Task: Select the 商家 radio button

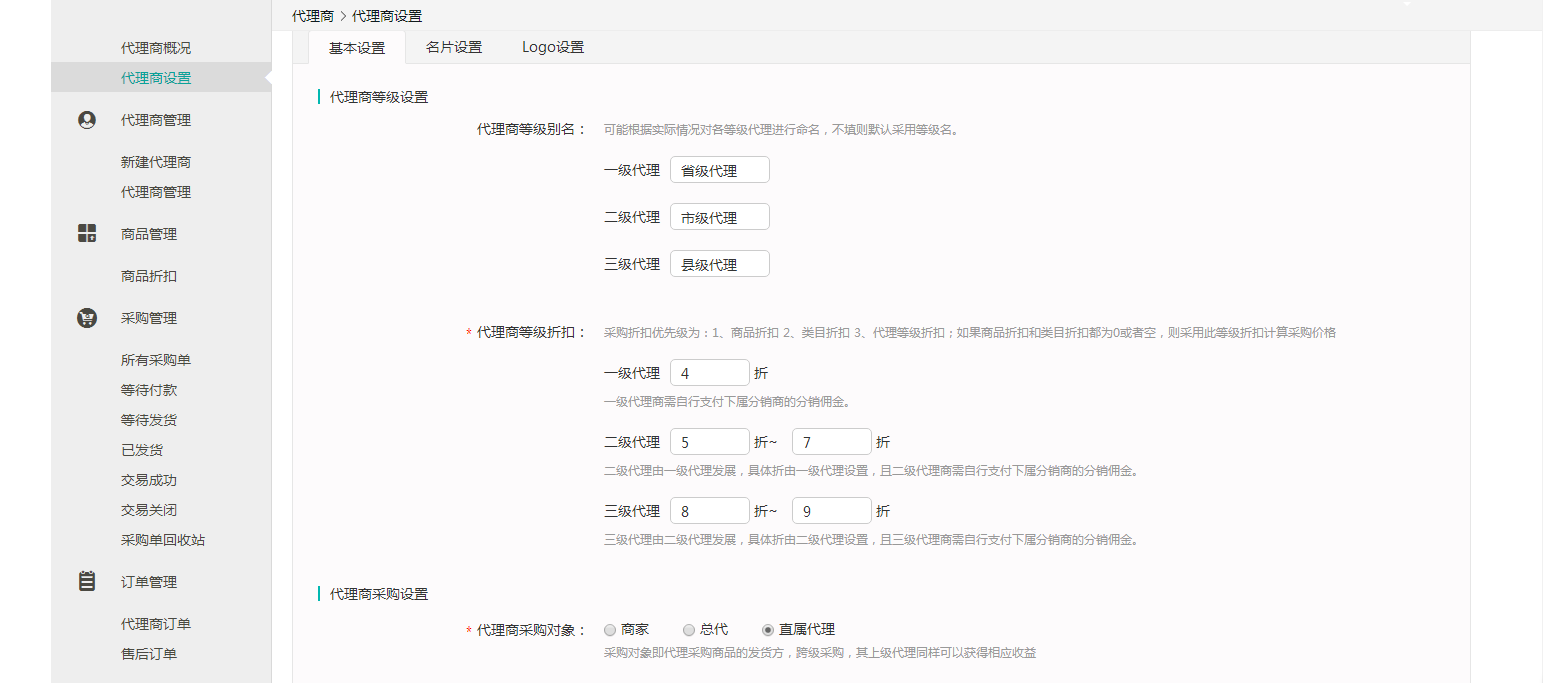Action: [x=610, y=630]
